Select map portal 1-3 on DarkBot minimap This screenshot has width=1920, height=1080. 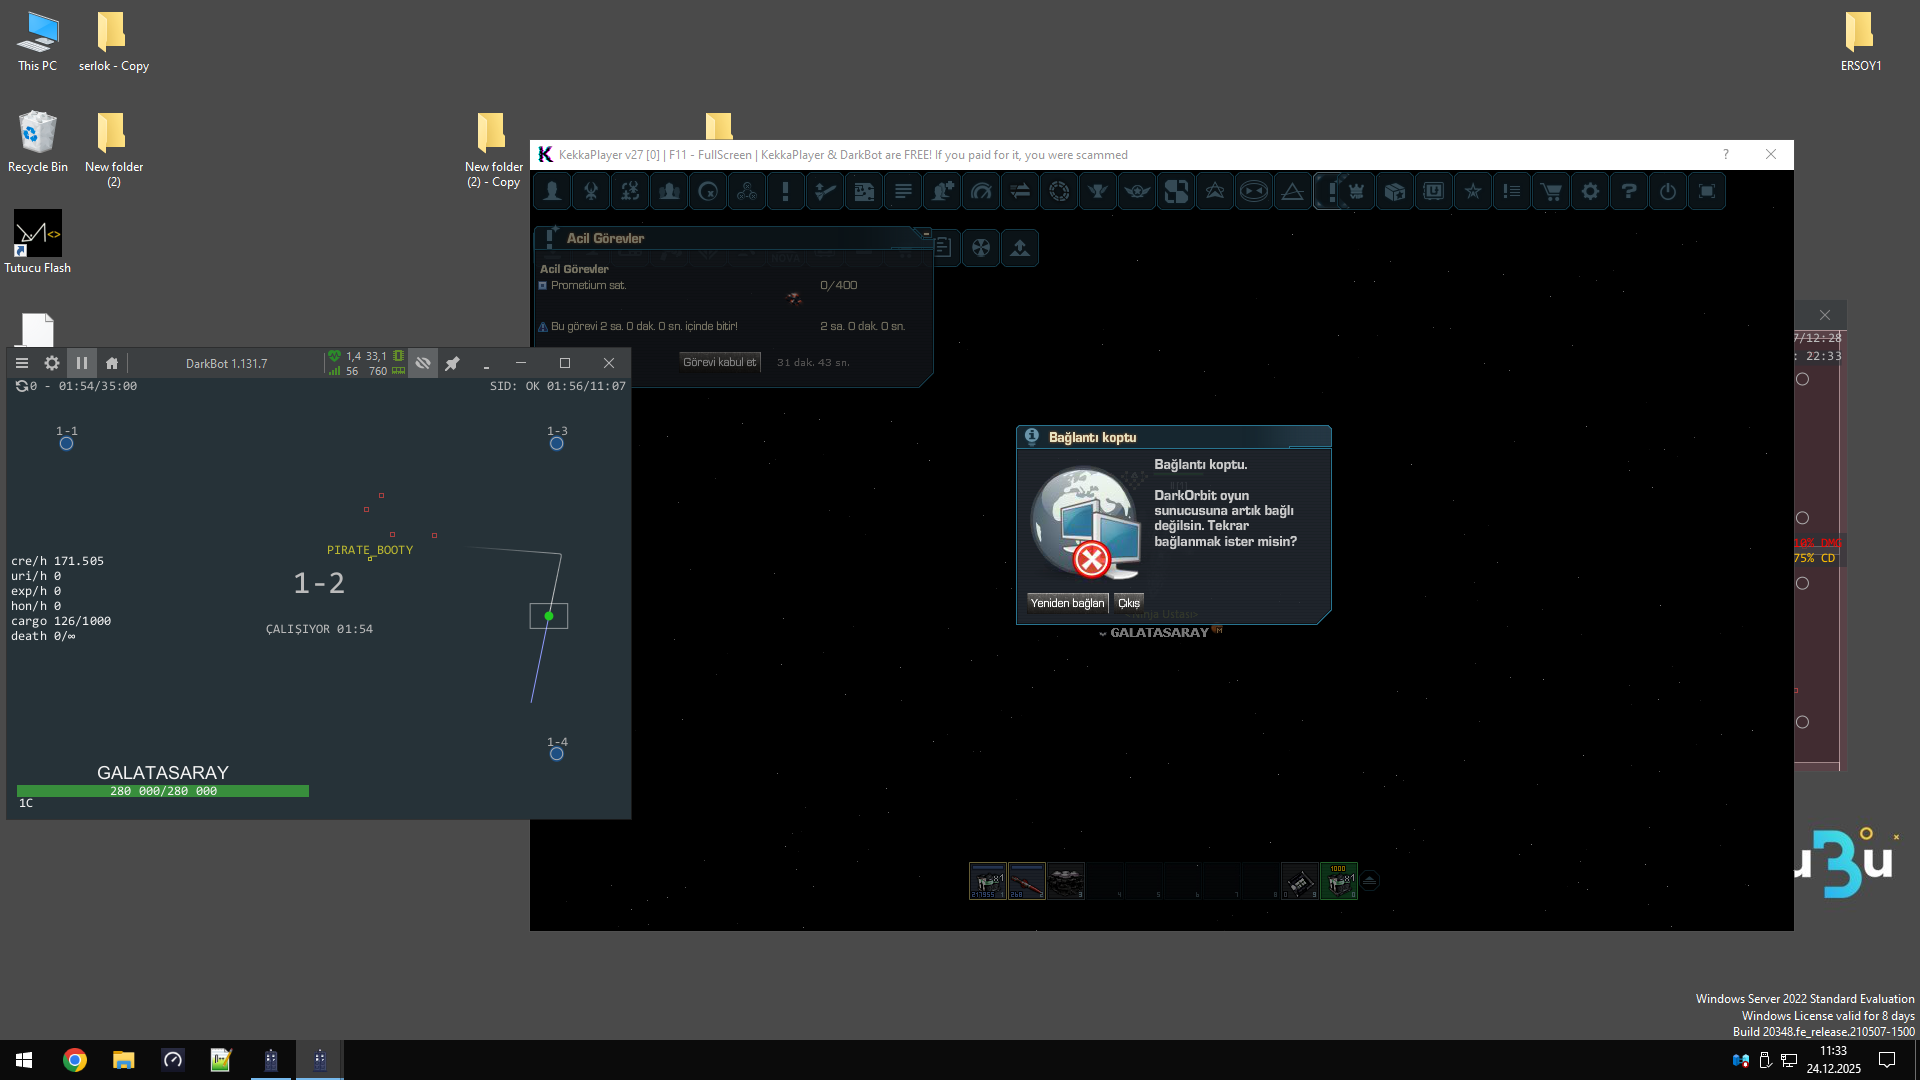pos(557,443)
